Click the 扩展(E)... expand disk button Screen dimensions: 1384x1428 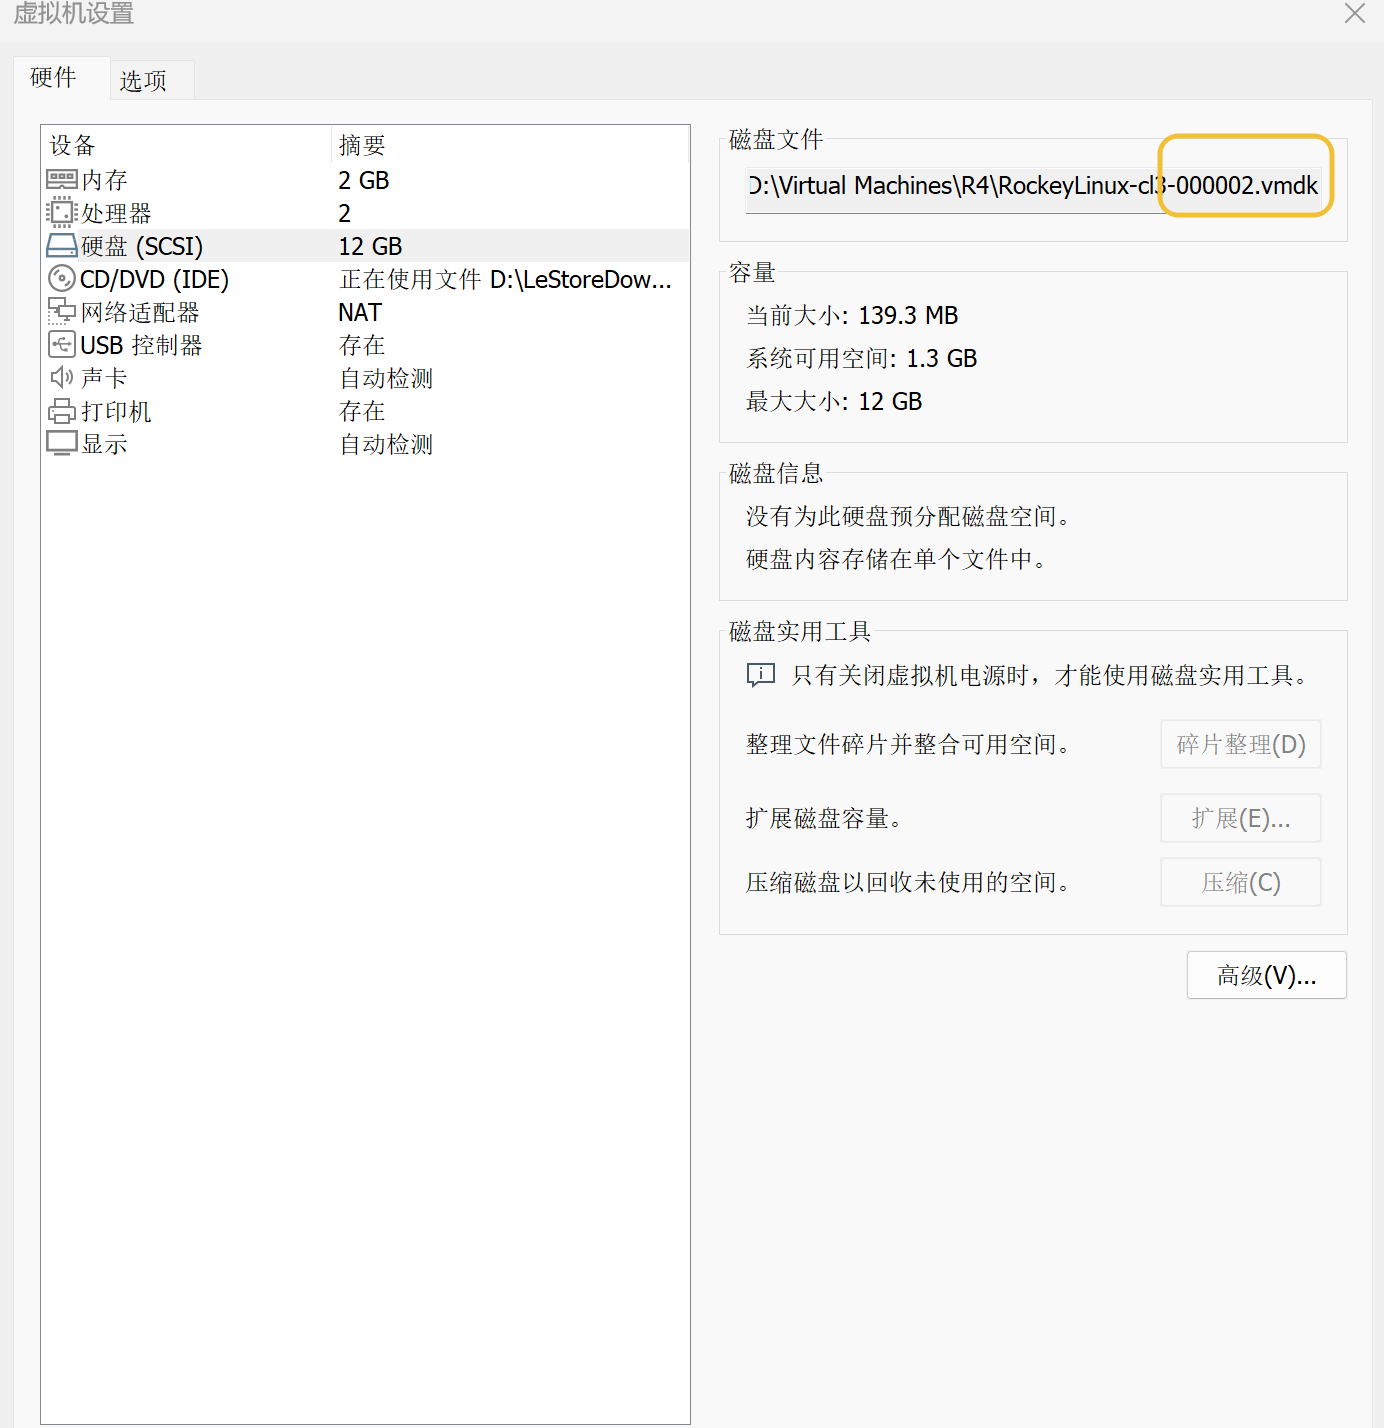(1240, 819)
